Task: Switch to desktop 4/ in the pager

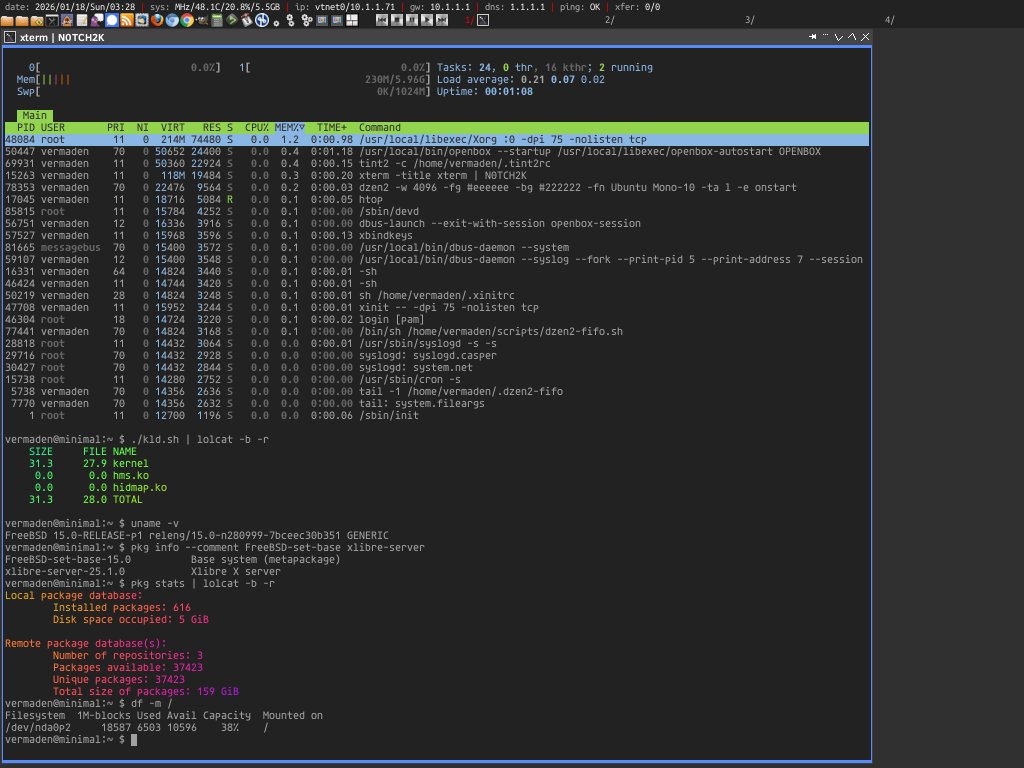Action: (889, 20)
